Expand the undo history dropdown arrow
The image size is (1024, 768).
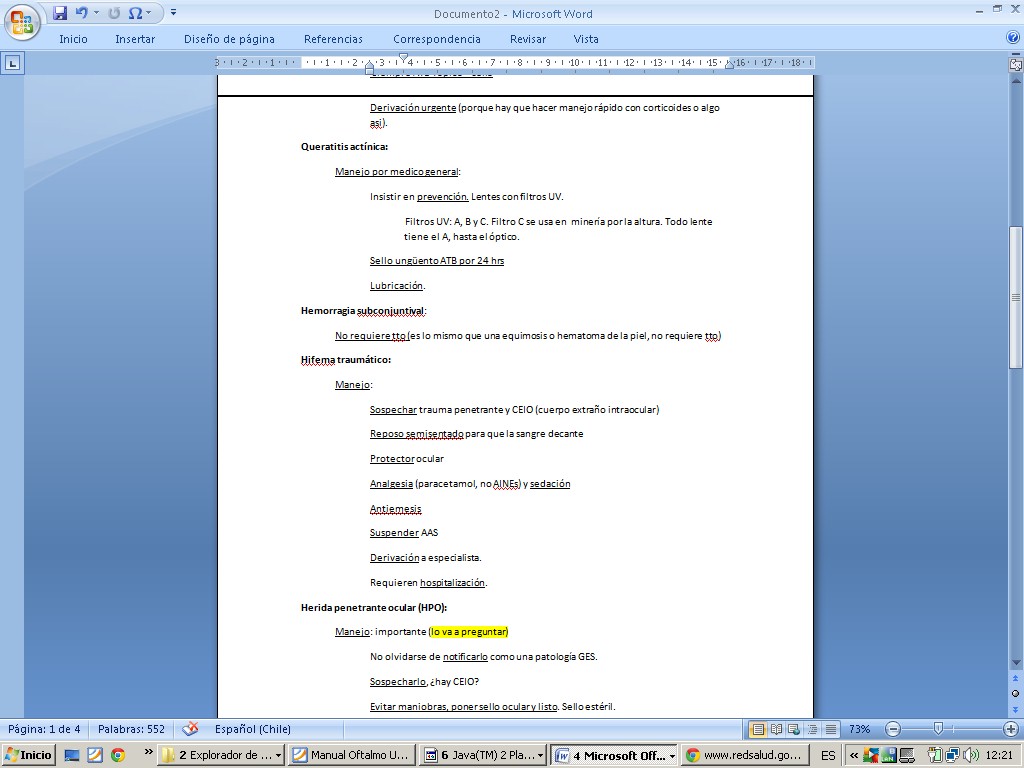96,13
